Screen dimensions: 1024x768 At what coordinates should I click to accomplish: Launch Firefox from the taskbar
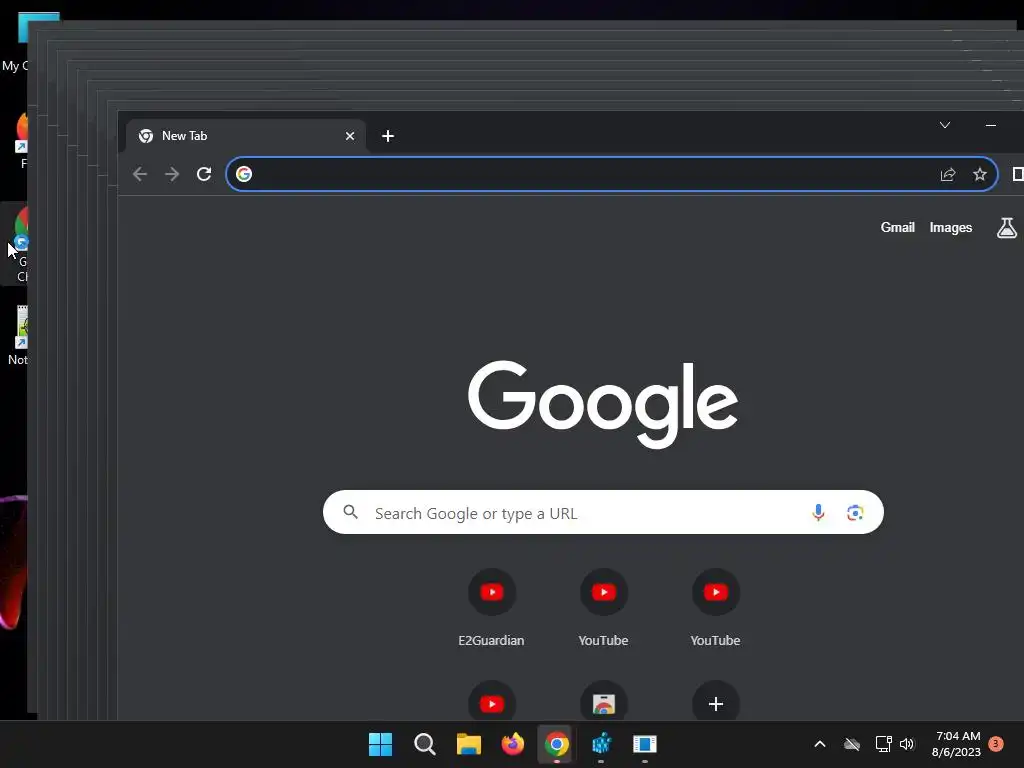point(513,744)
